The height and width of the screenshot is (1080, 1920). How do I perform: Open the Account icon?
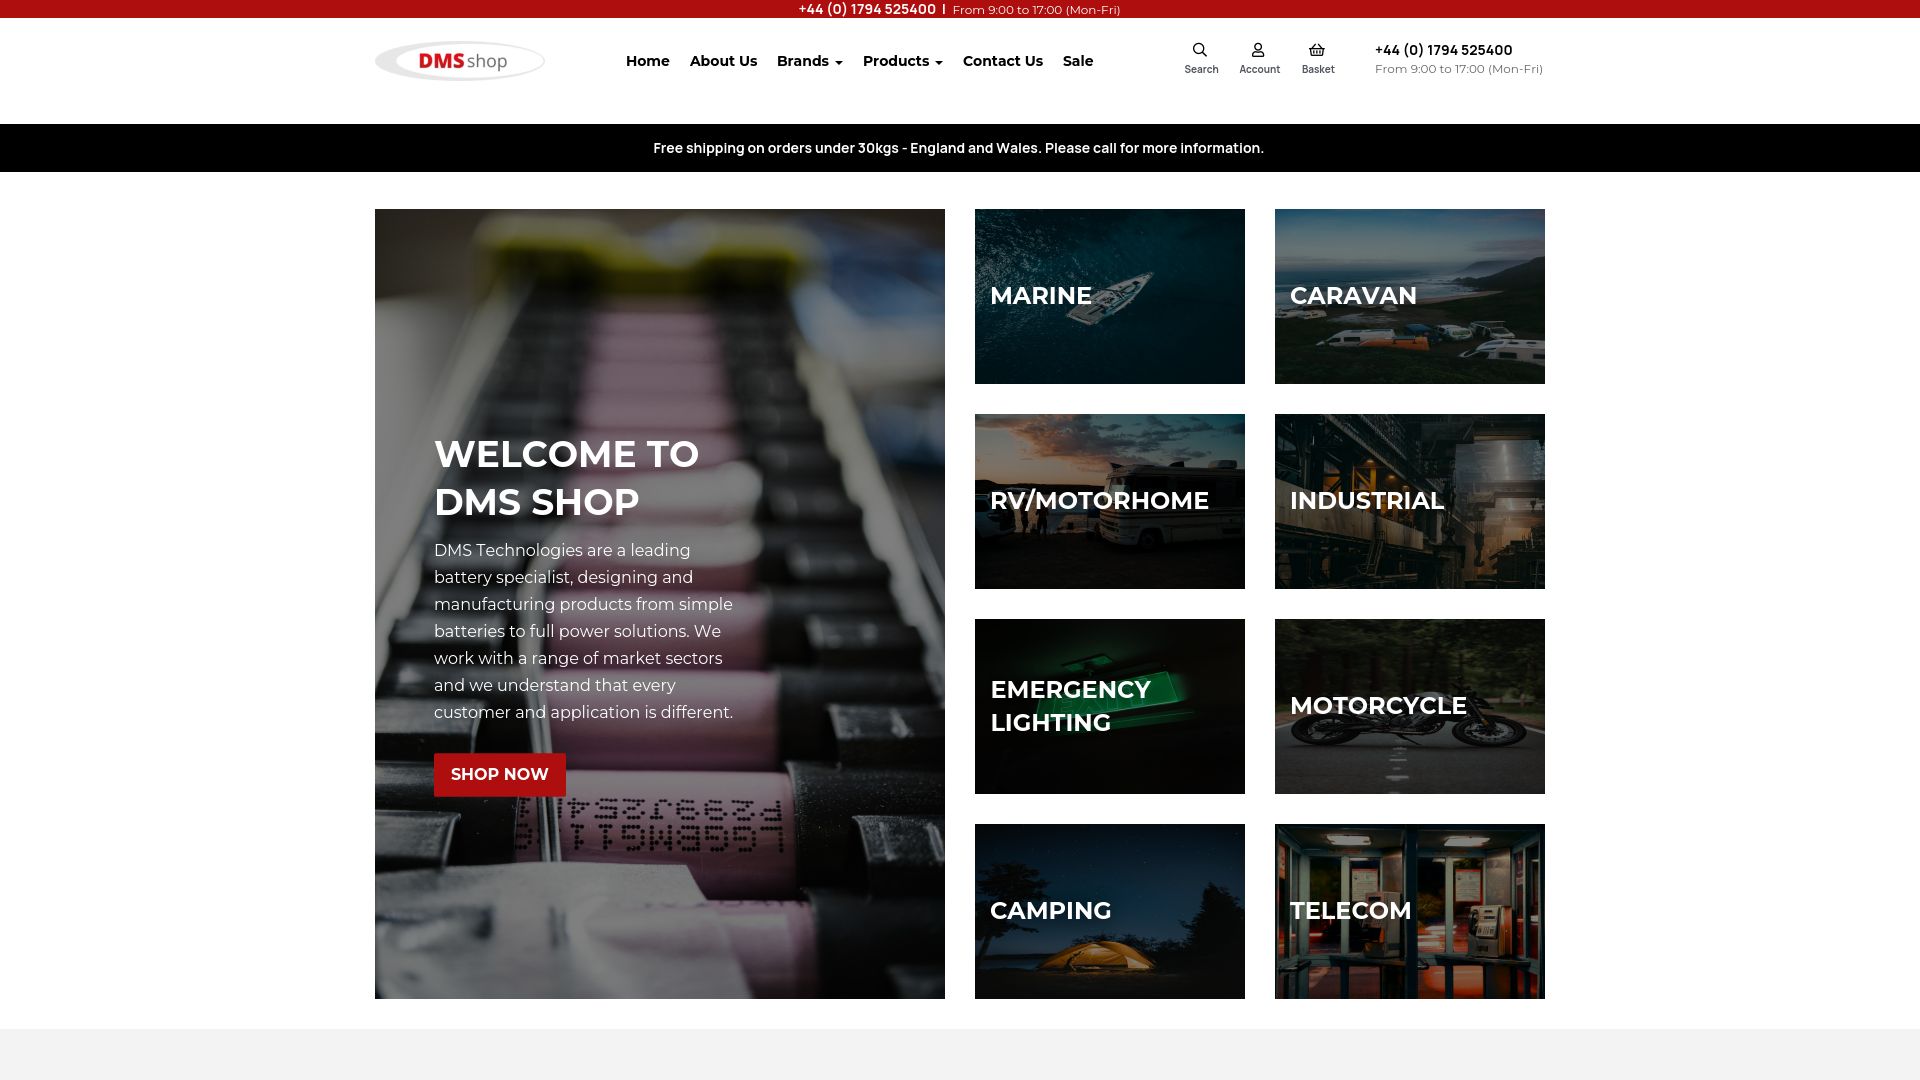pos(1258,51)
